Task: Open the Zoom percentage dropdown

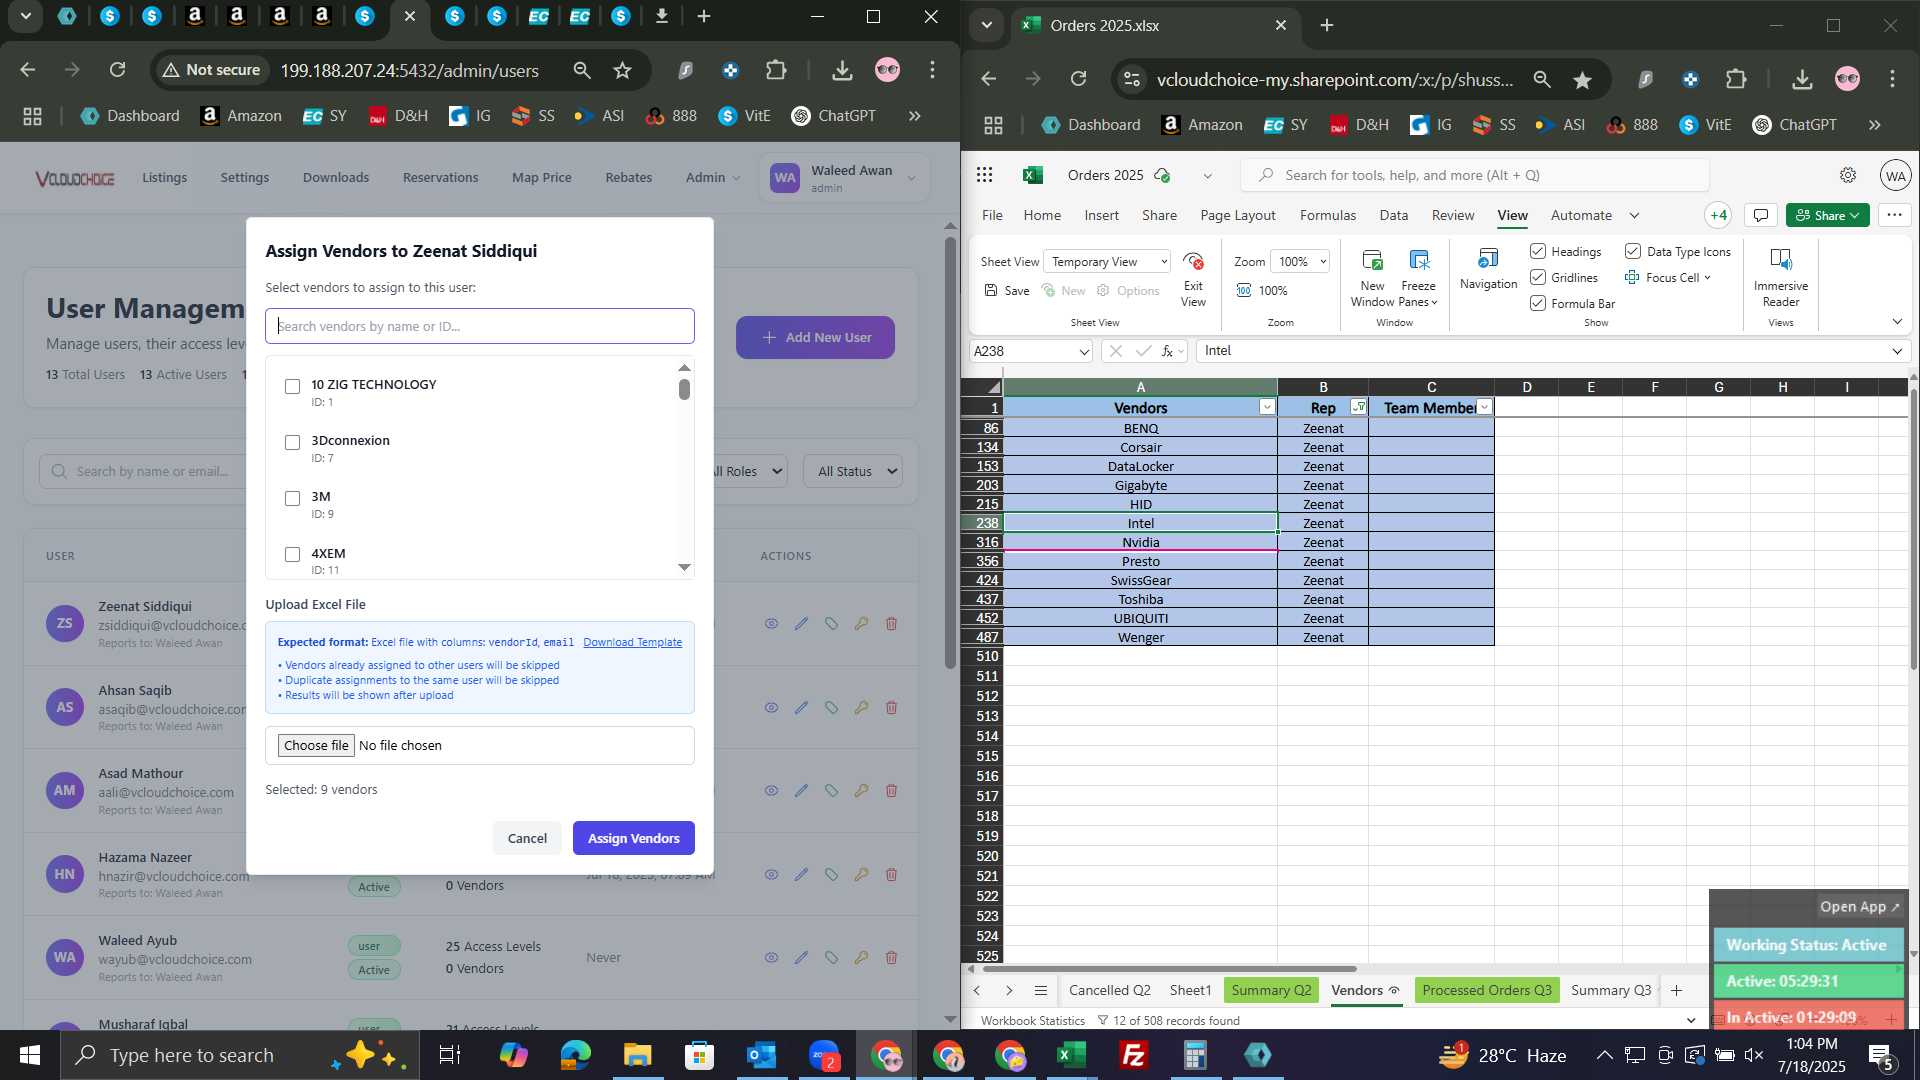Action: pyautogui.click(x=1300, y=262)
